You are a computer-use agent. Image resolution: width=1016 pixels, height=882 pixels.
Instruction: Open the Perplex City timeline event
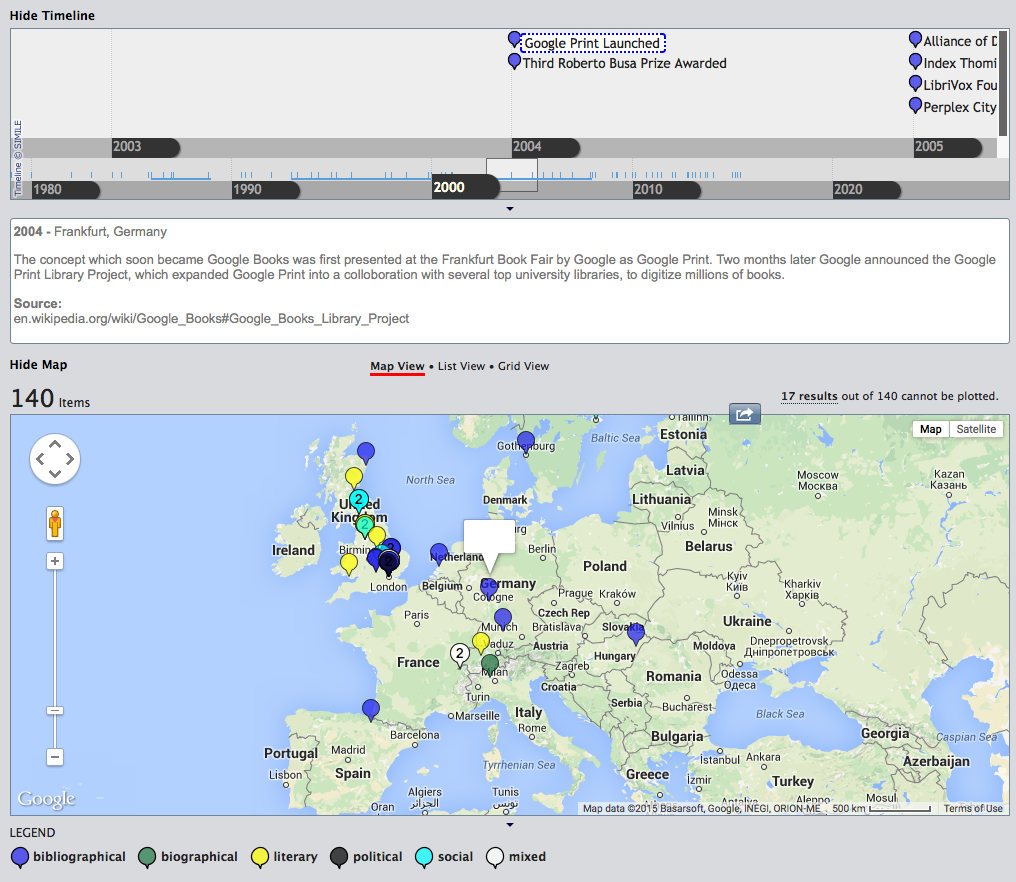[x=959, y=108]
